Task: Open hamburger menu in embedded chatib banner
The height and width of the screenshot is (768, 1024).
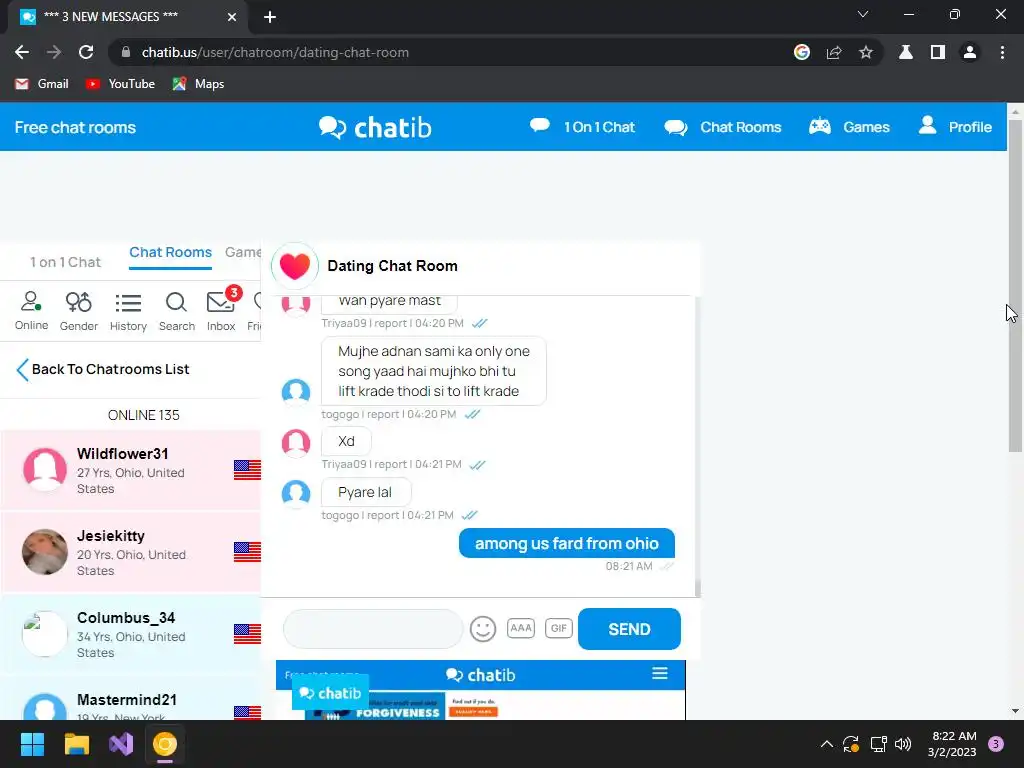Action: tap(660, 673)
